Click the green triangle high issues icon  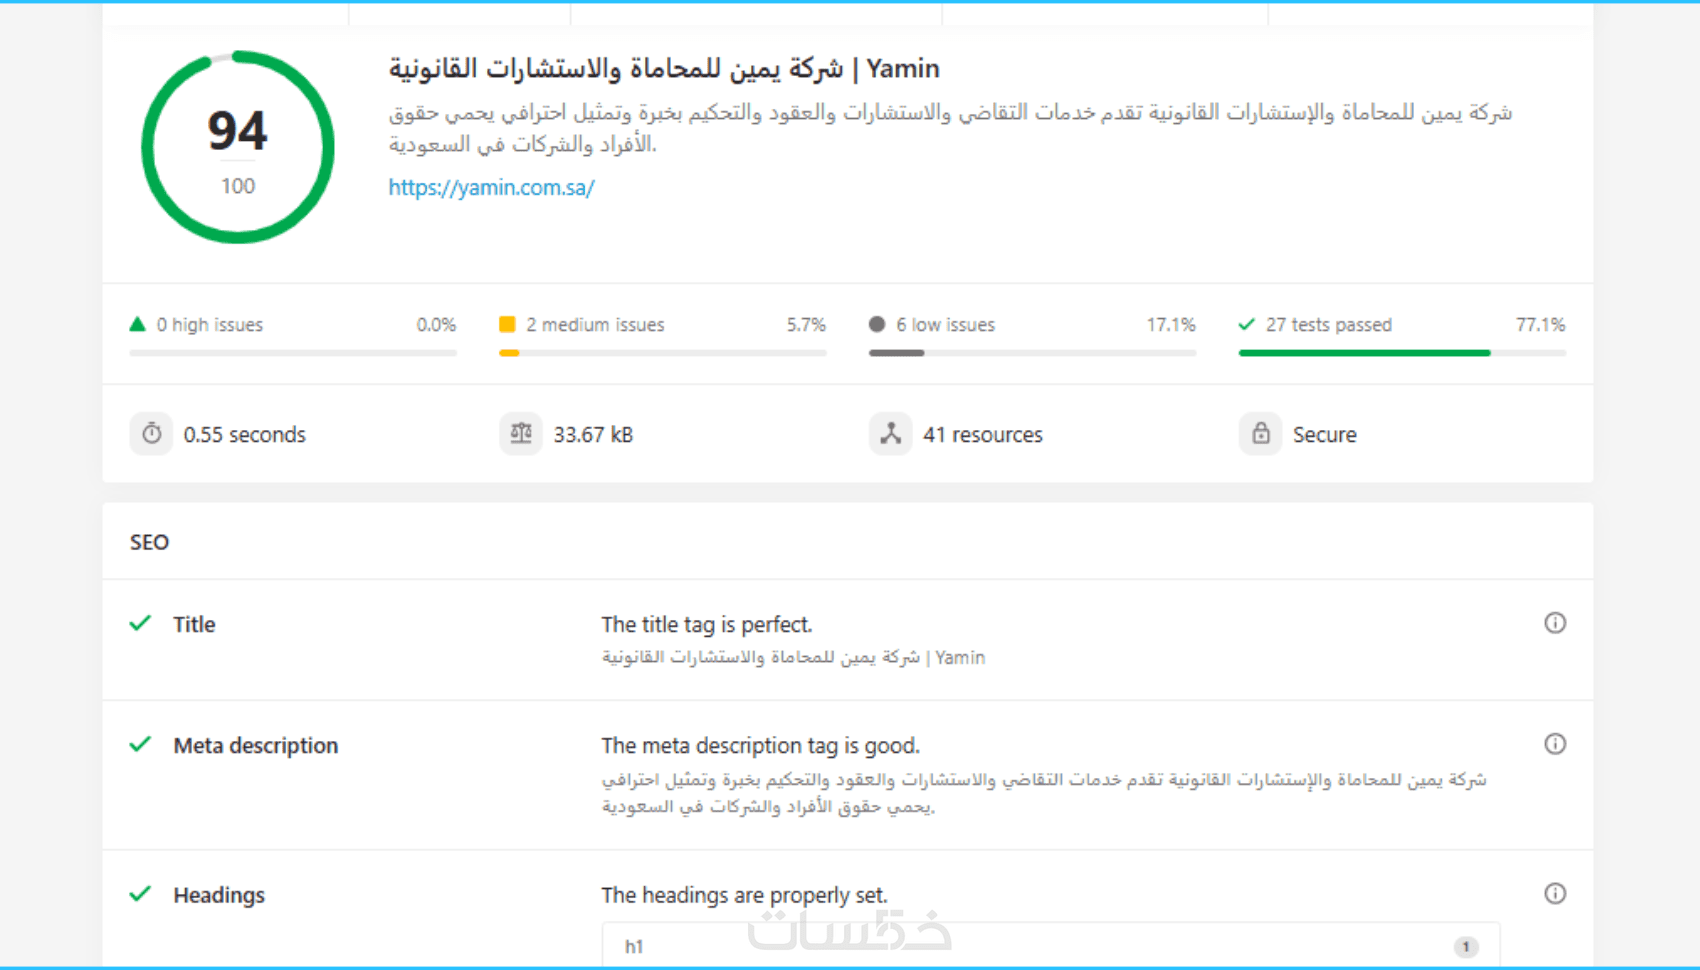coord(138,324)
